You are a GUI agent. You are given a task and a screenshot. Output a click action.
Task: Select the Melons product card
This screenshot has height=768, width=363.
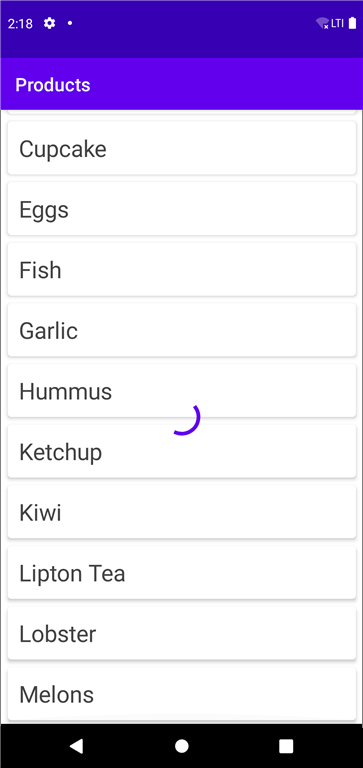pos(182,695)
